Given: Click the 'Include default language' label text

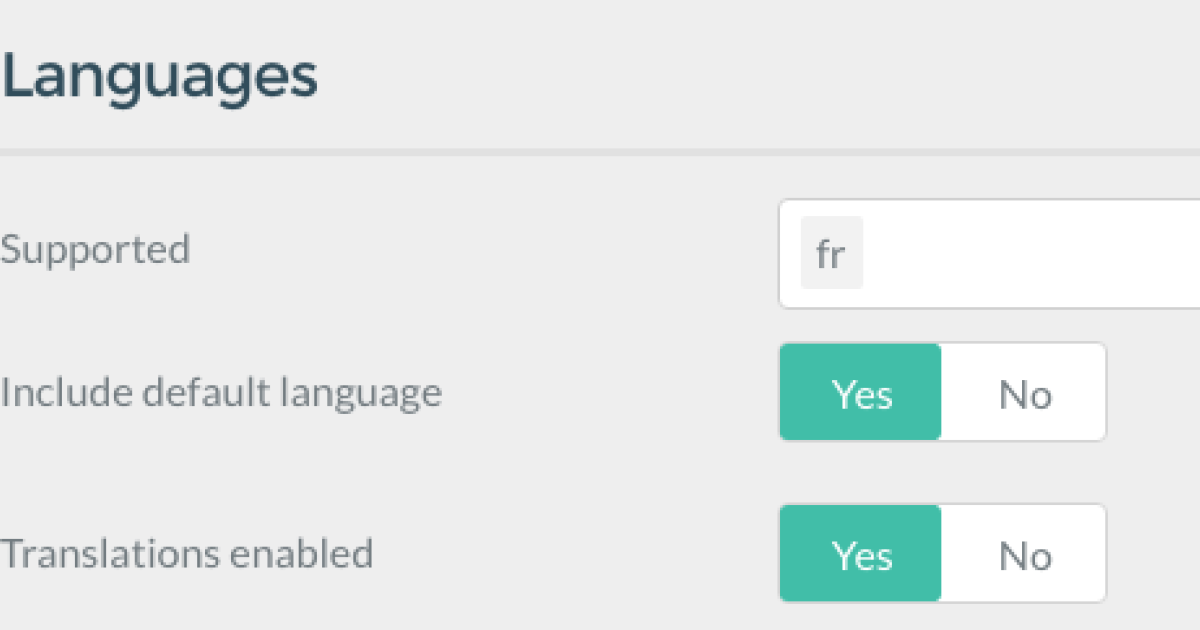Looking at the screenshot, I should tap(220, 392).
